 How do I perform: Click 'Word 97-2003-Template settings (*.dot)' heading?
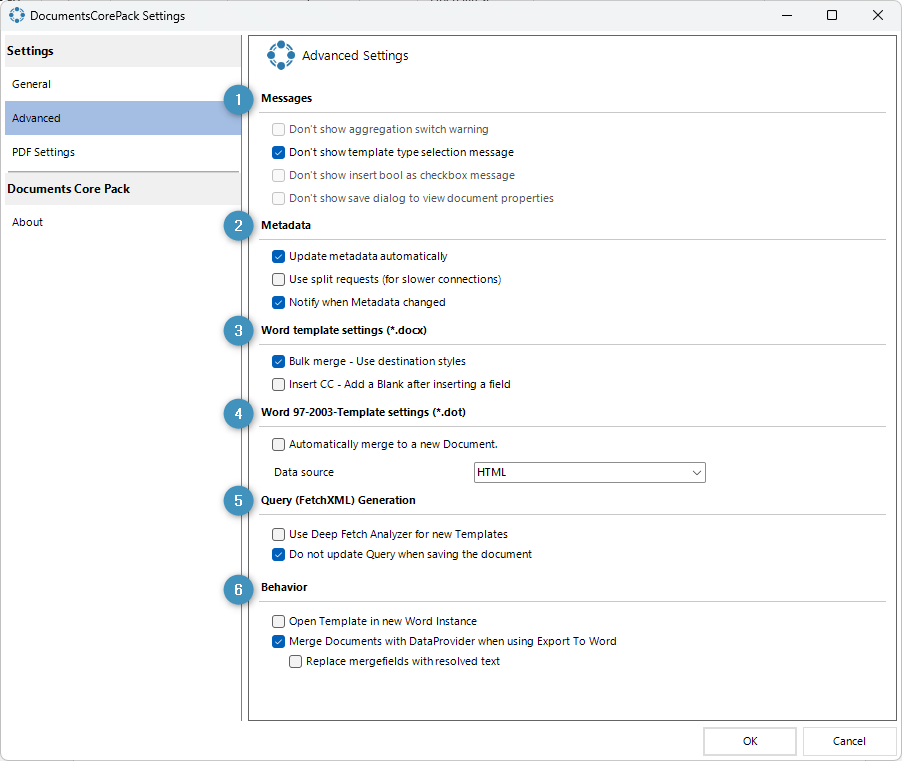click(x=364, y=412)
